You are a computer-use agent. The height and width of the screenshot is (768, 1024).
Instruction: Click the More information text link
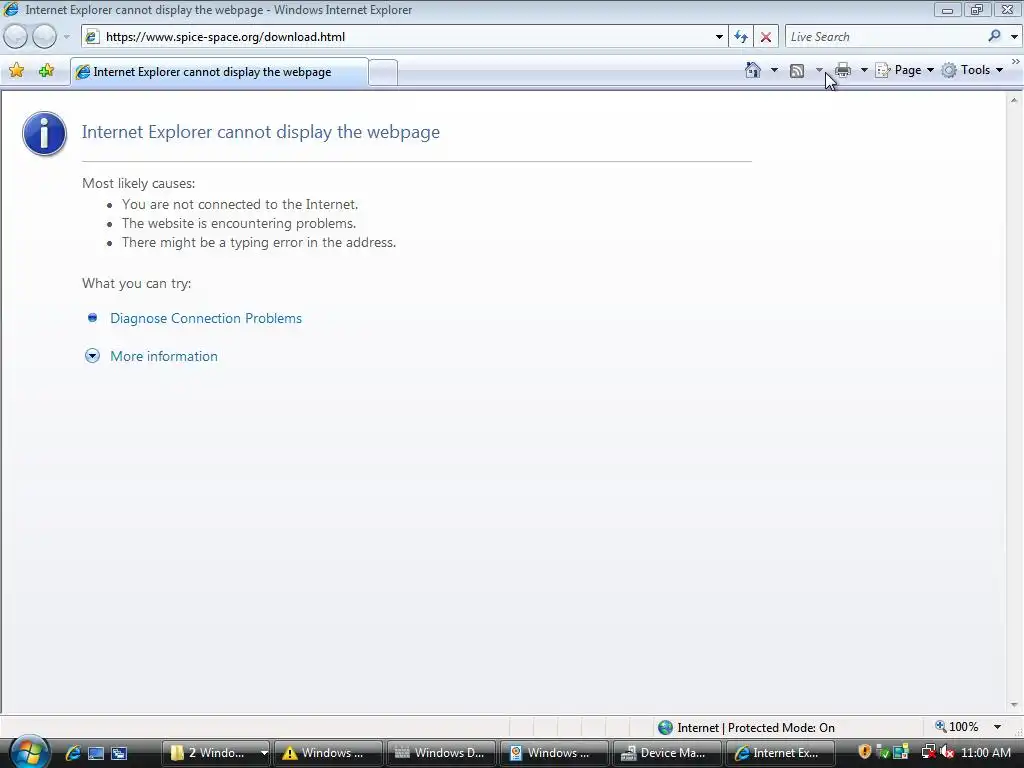pos(164,356)
